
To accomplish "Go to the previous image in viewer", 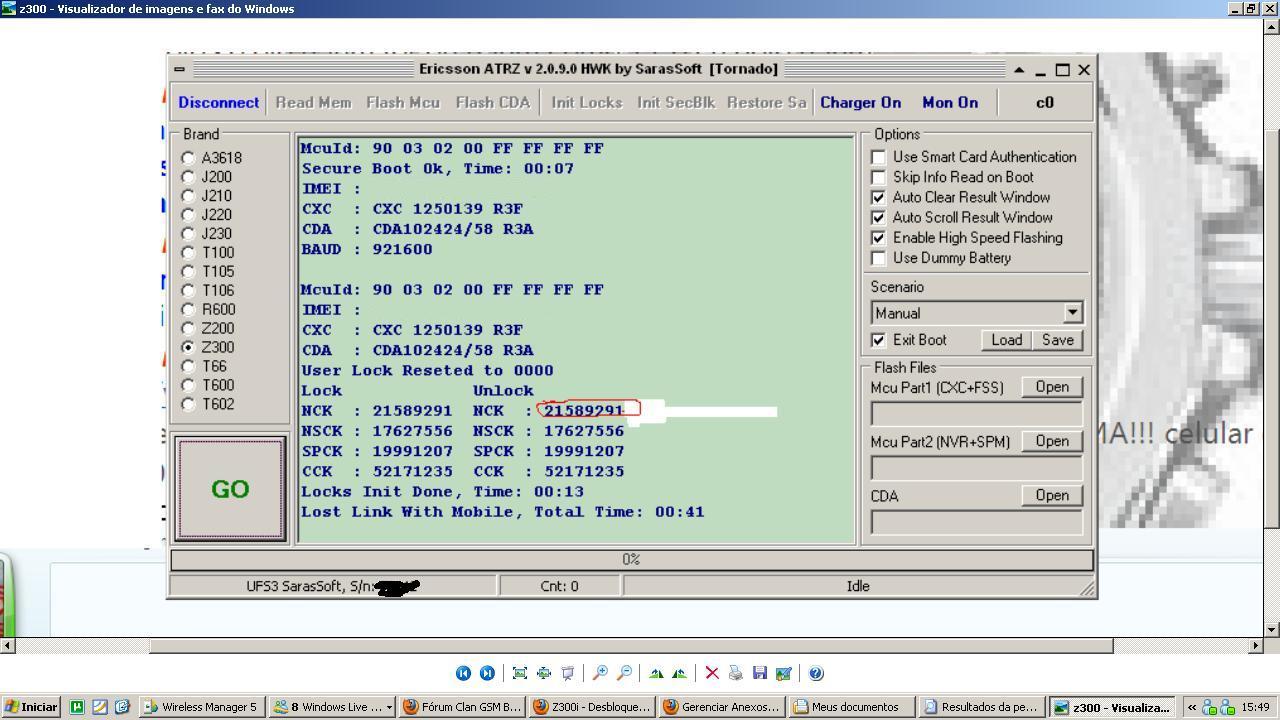I will (463, 673).
